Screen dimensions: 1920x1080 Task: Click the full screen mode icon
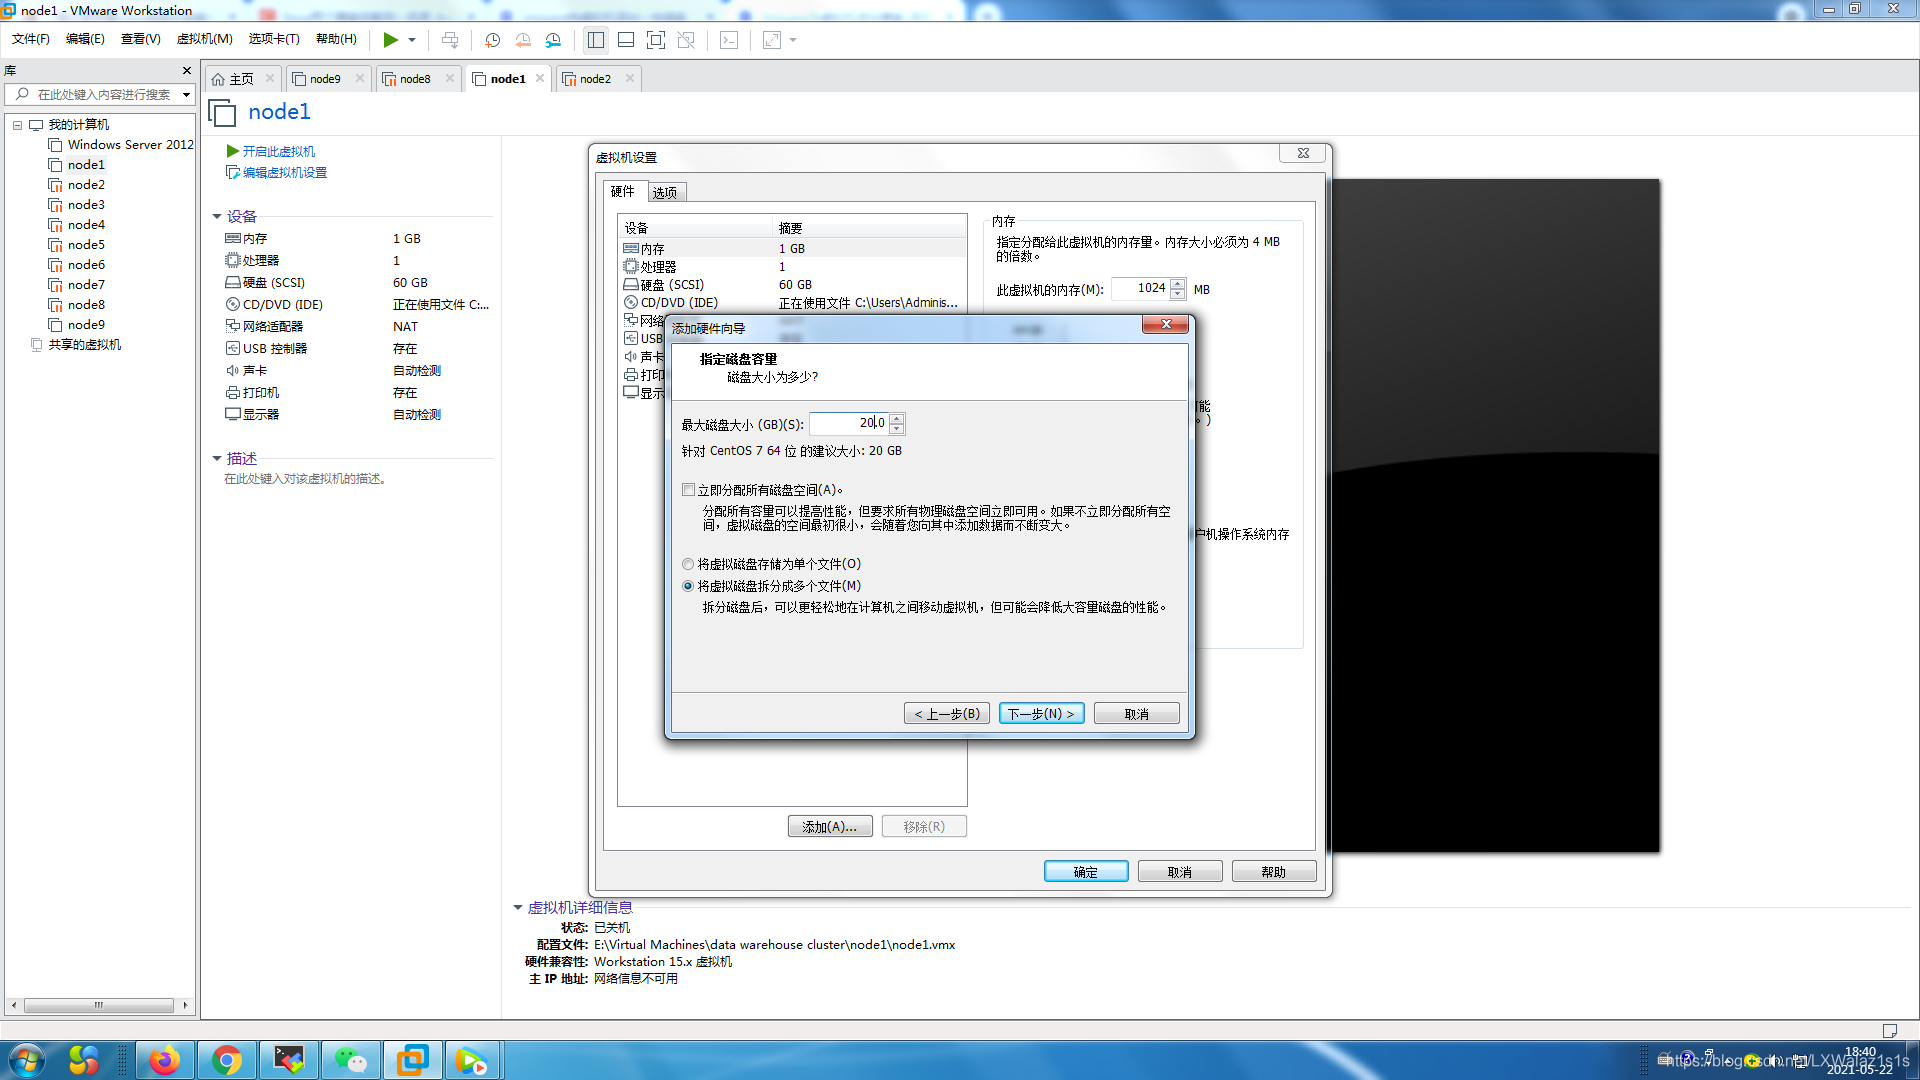[656, 40]
